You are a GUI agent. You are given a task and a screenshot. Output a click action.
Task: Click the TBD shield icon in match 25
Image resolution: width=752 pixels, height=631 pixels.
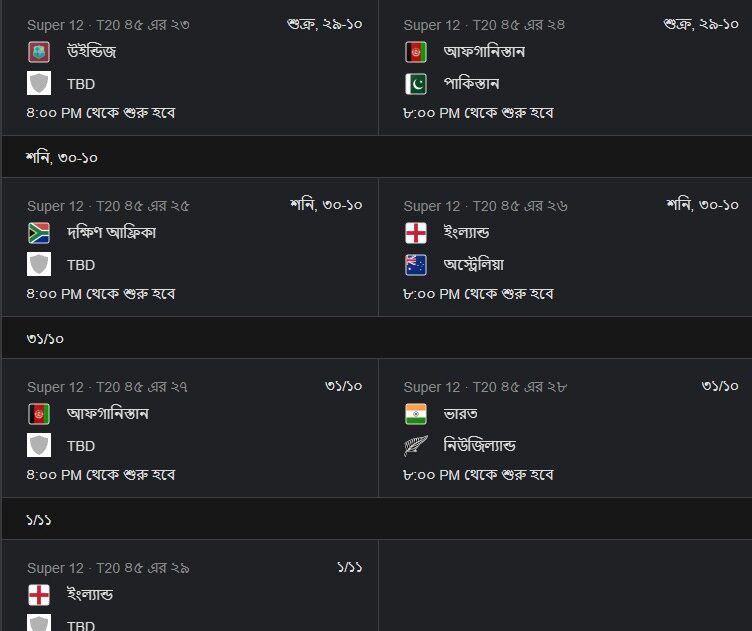coord(39,264)
